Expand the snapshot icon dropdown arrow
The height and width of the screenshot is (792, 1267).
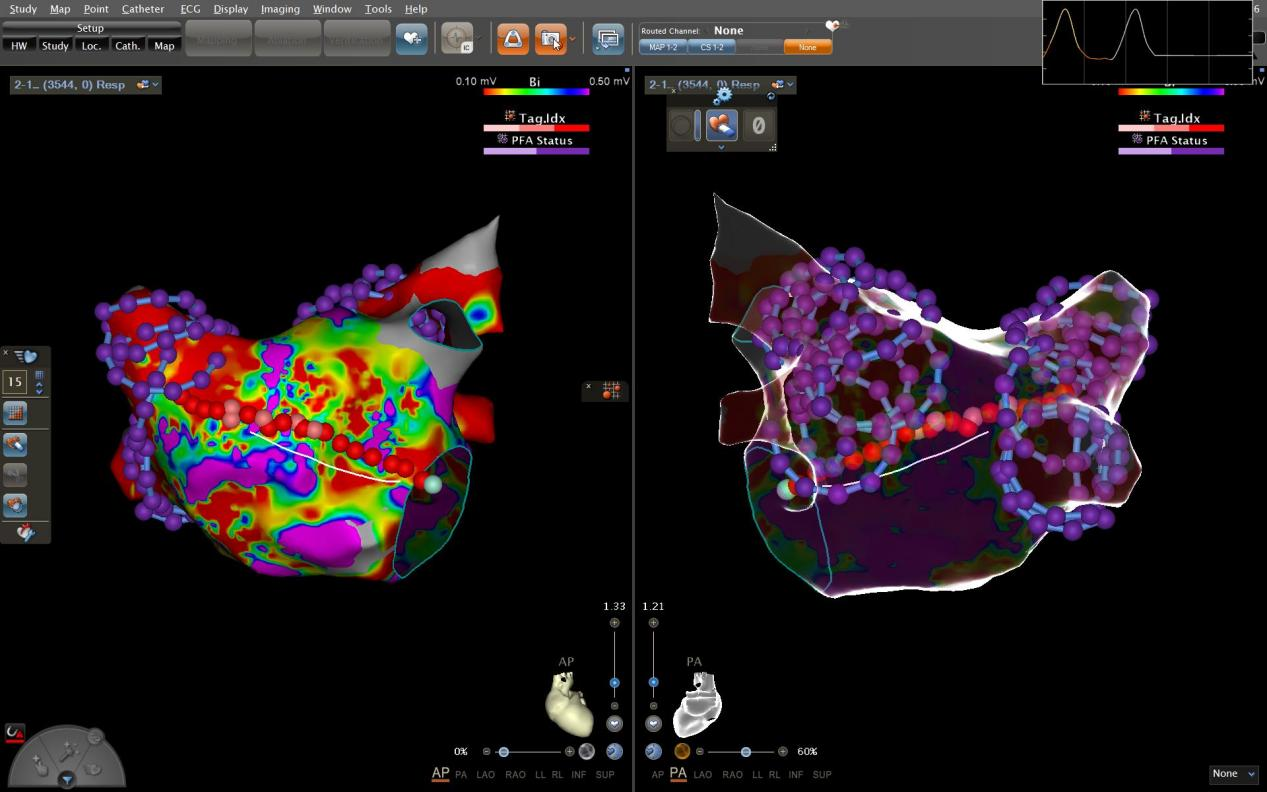(572, 40)
